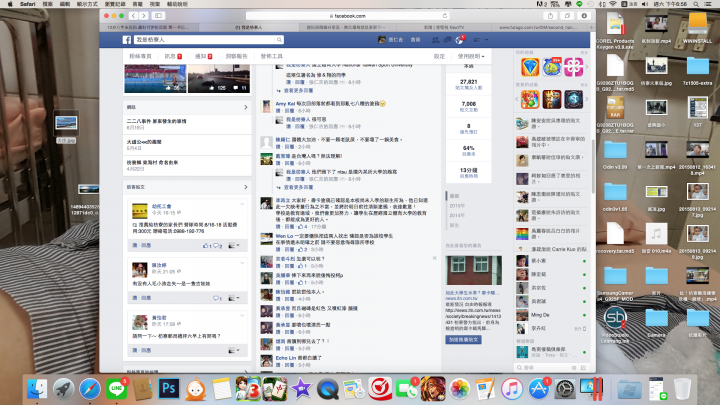Open the photo thumbnail with 125 likes
Image resolution: width=720 pixels, height=405 pixels.
tap(219, 79)
